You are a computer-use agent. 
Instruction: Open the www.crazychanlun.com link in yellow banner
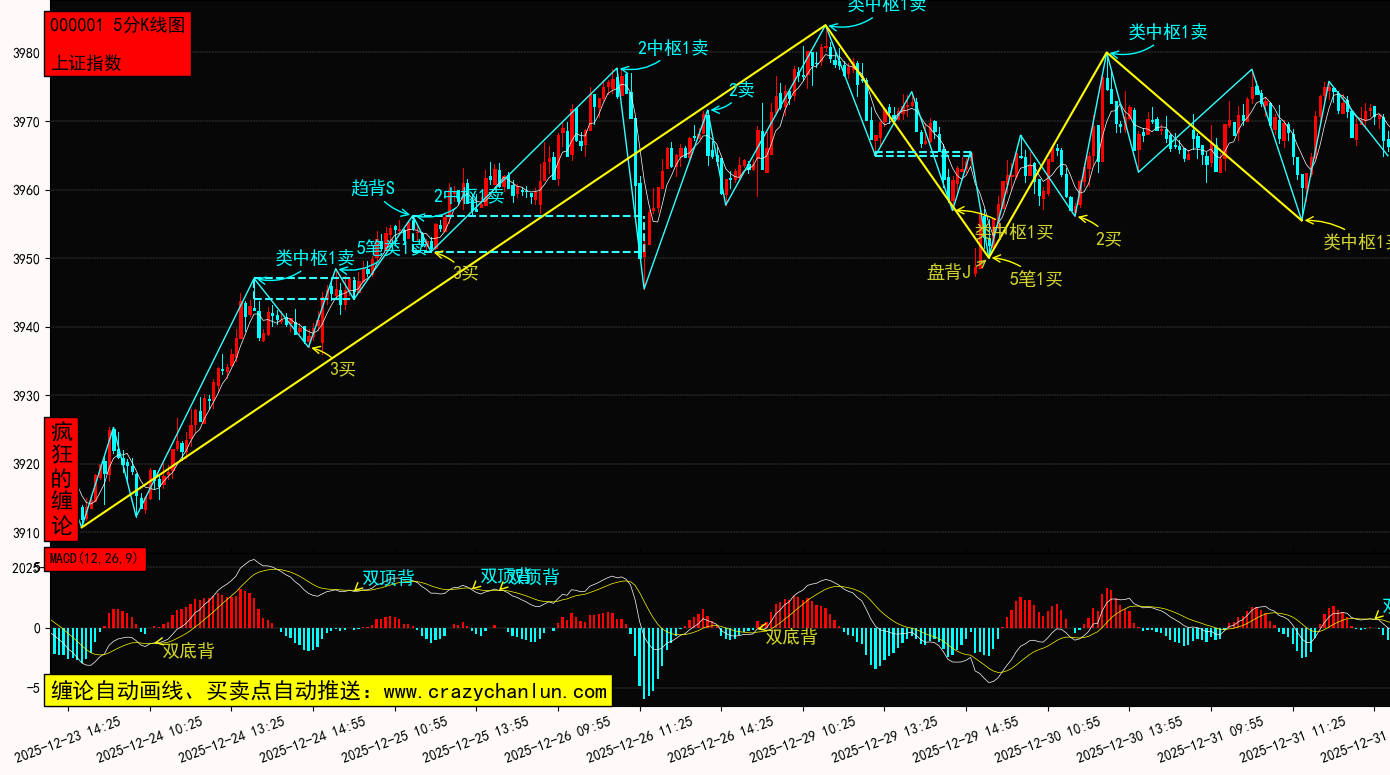495,691
